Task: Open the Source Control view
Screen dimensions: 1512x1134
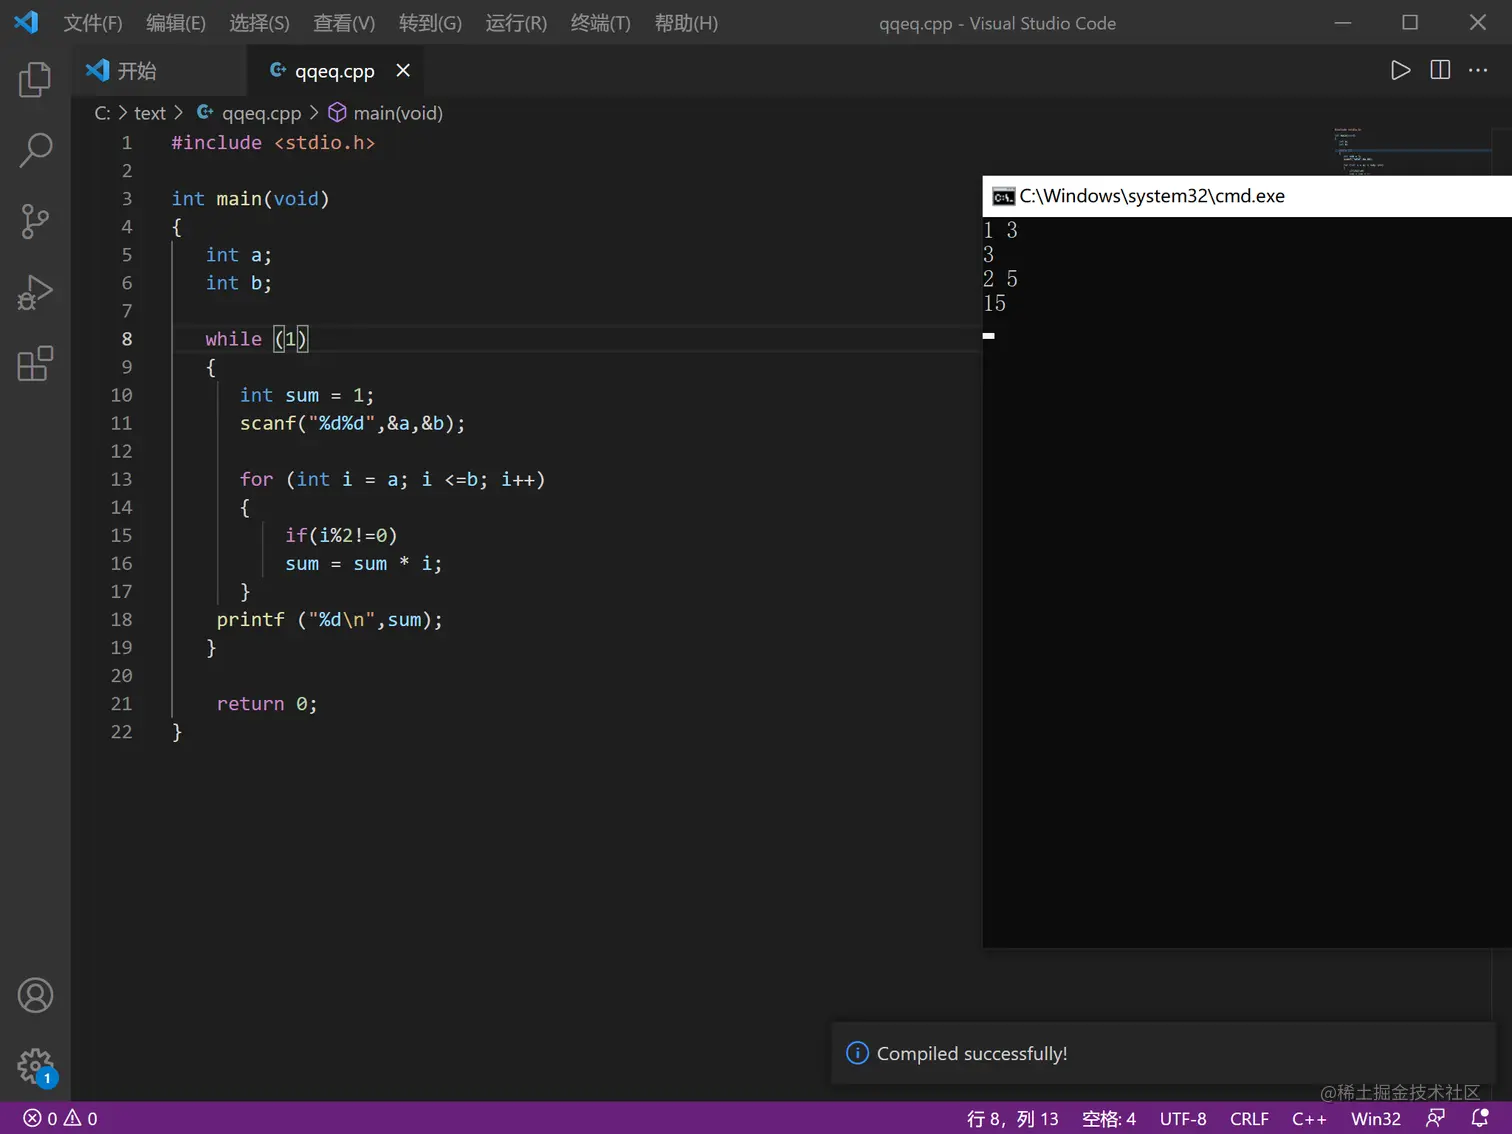Action: tap(35, 221)
